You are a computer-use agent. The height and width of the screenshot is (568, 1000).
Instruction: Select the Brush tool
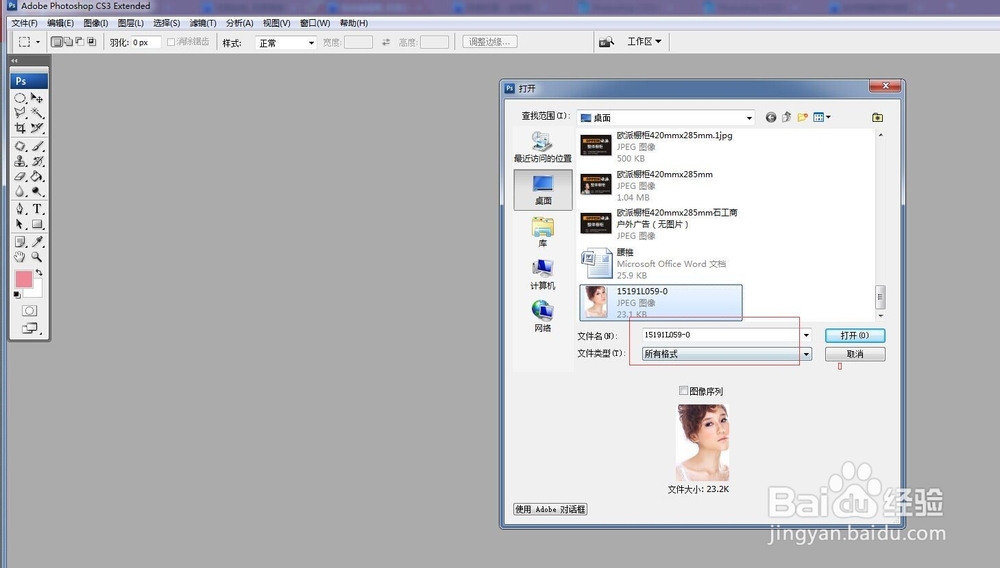(x=38, y=146)
